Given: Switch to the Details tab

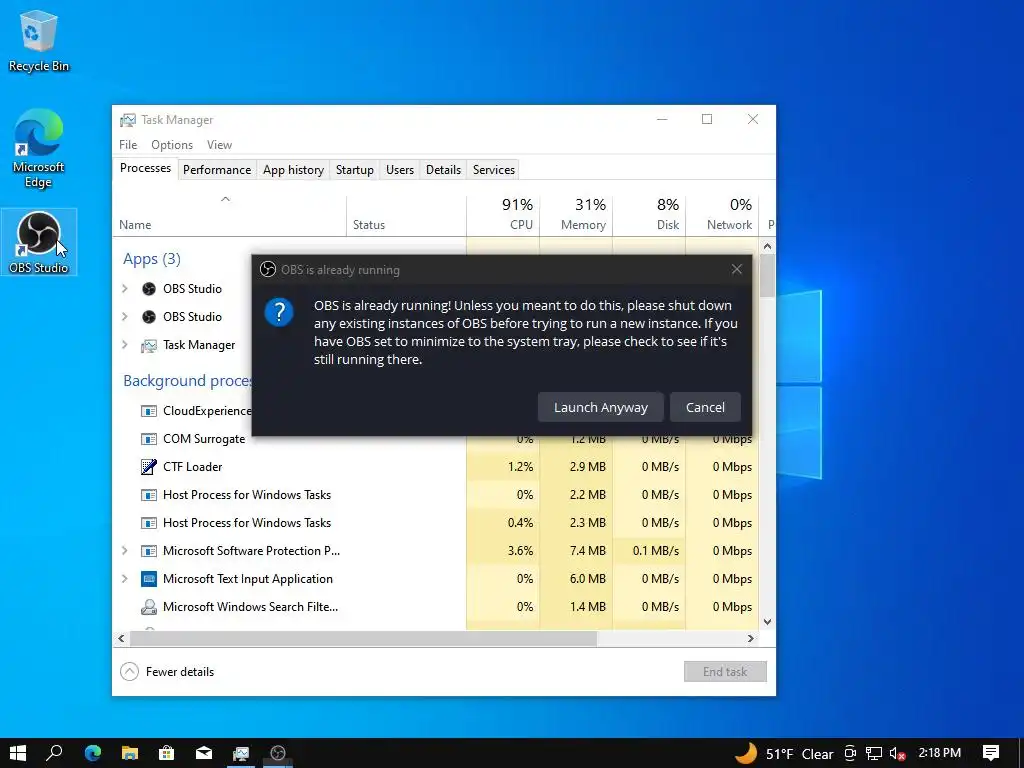Looking at the screenshot, I should click(443, 170).
